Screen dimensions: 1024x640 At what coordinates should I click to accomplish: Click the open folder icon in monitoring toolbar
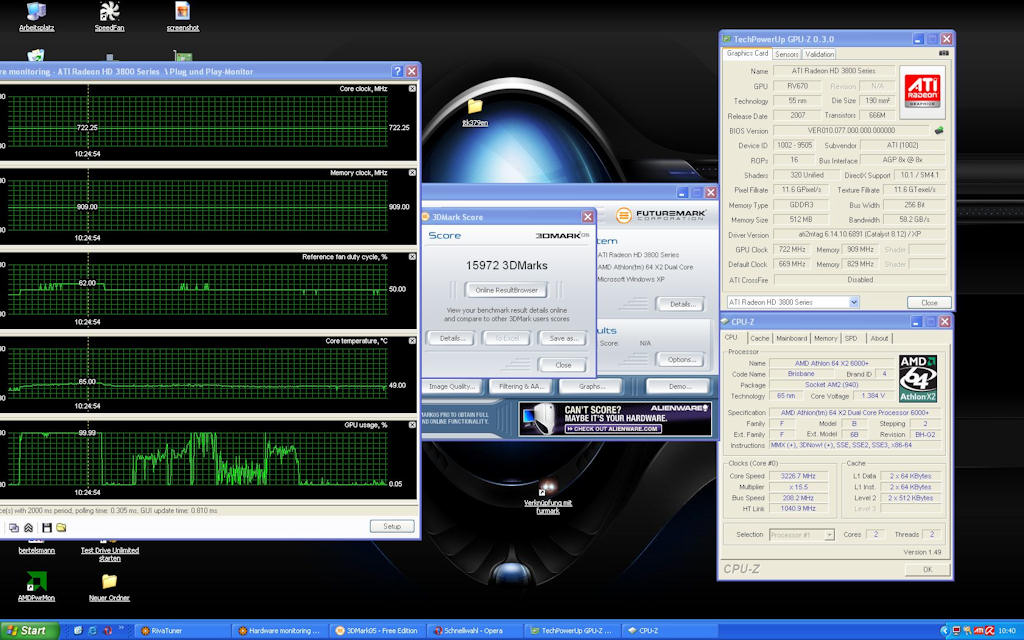coord(61,527)
